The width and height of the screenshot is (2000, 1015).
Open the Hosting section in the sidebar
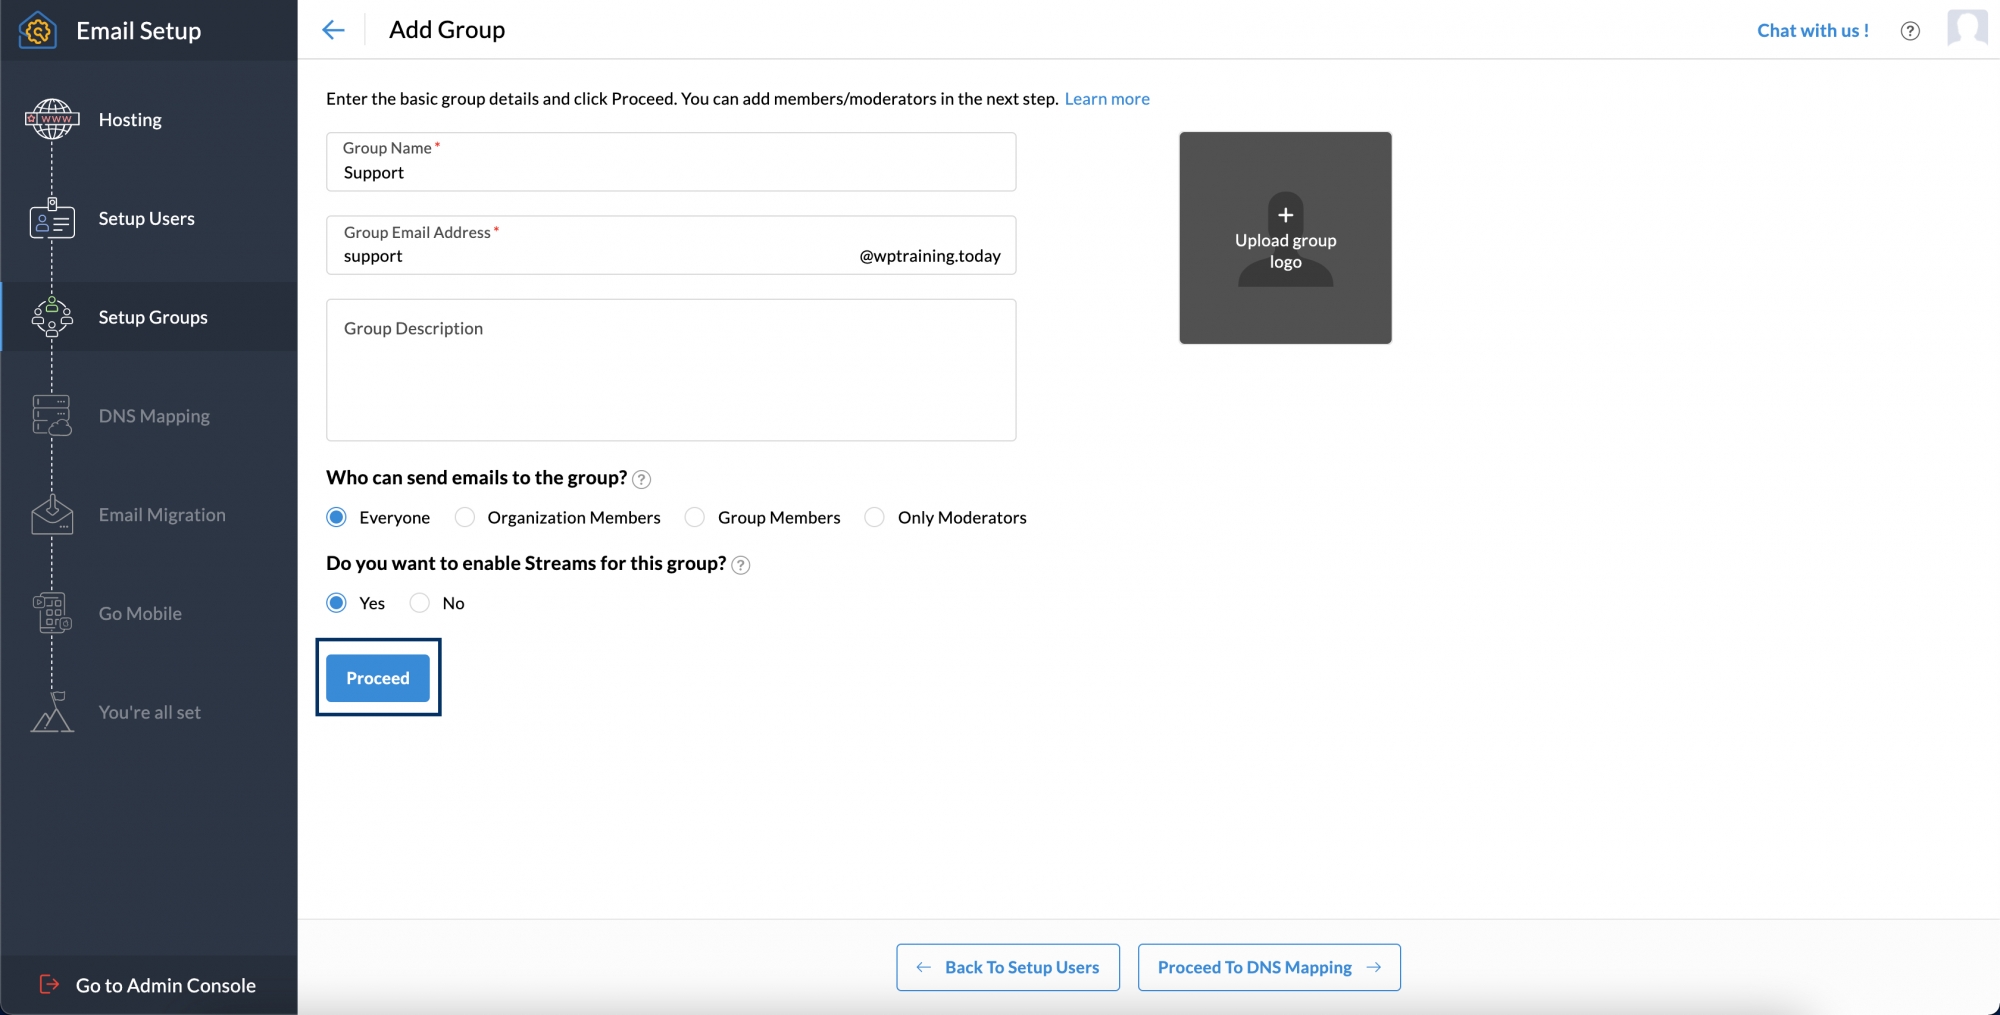coord(129,119)
